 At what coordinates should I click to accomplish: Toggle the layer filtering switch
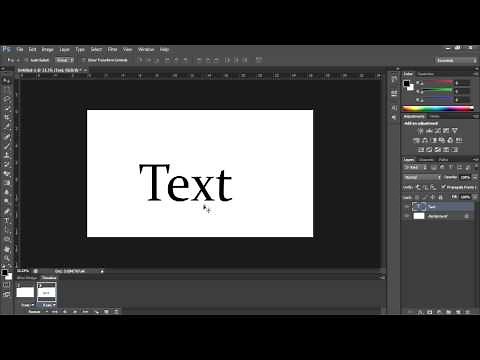tap(476, 167)
